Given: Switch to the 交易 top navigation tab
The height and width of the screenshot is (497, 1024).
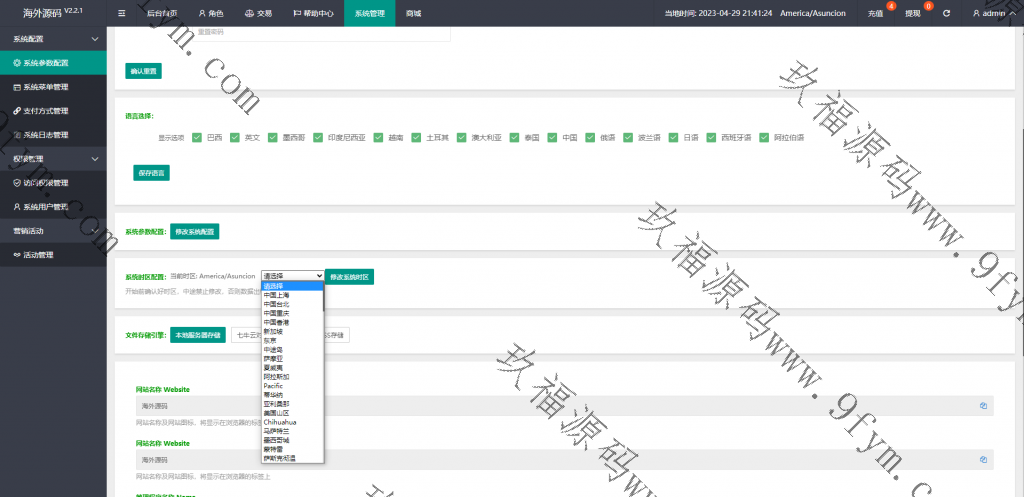Looking at the screenshot, I should pyautogui.click(x=258, y=13).
